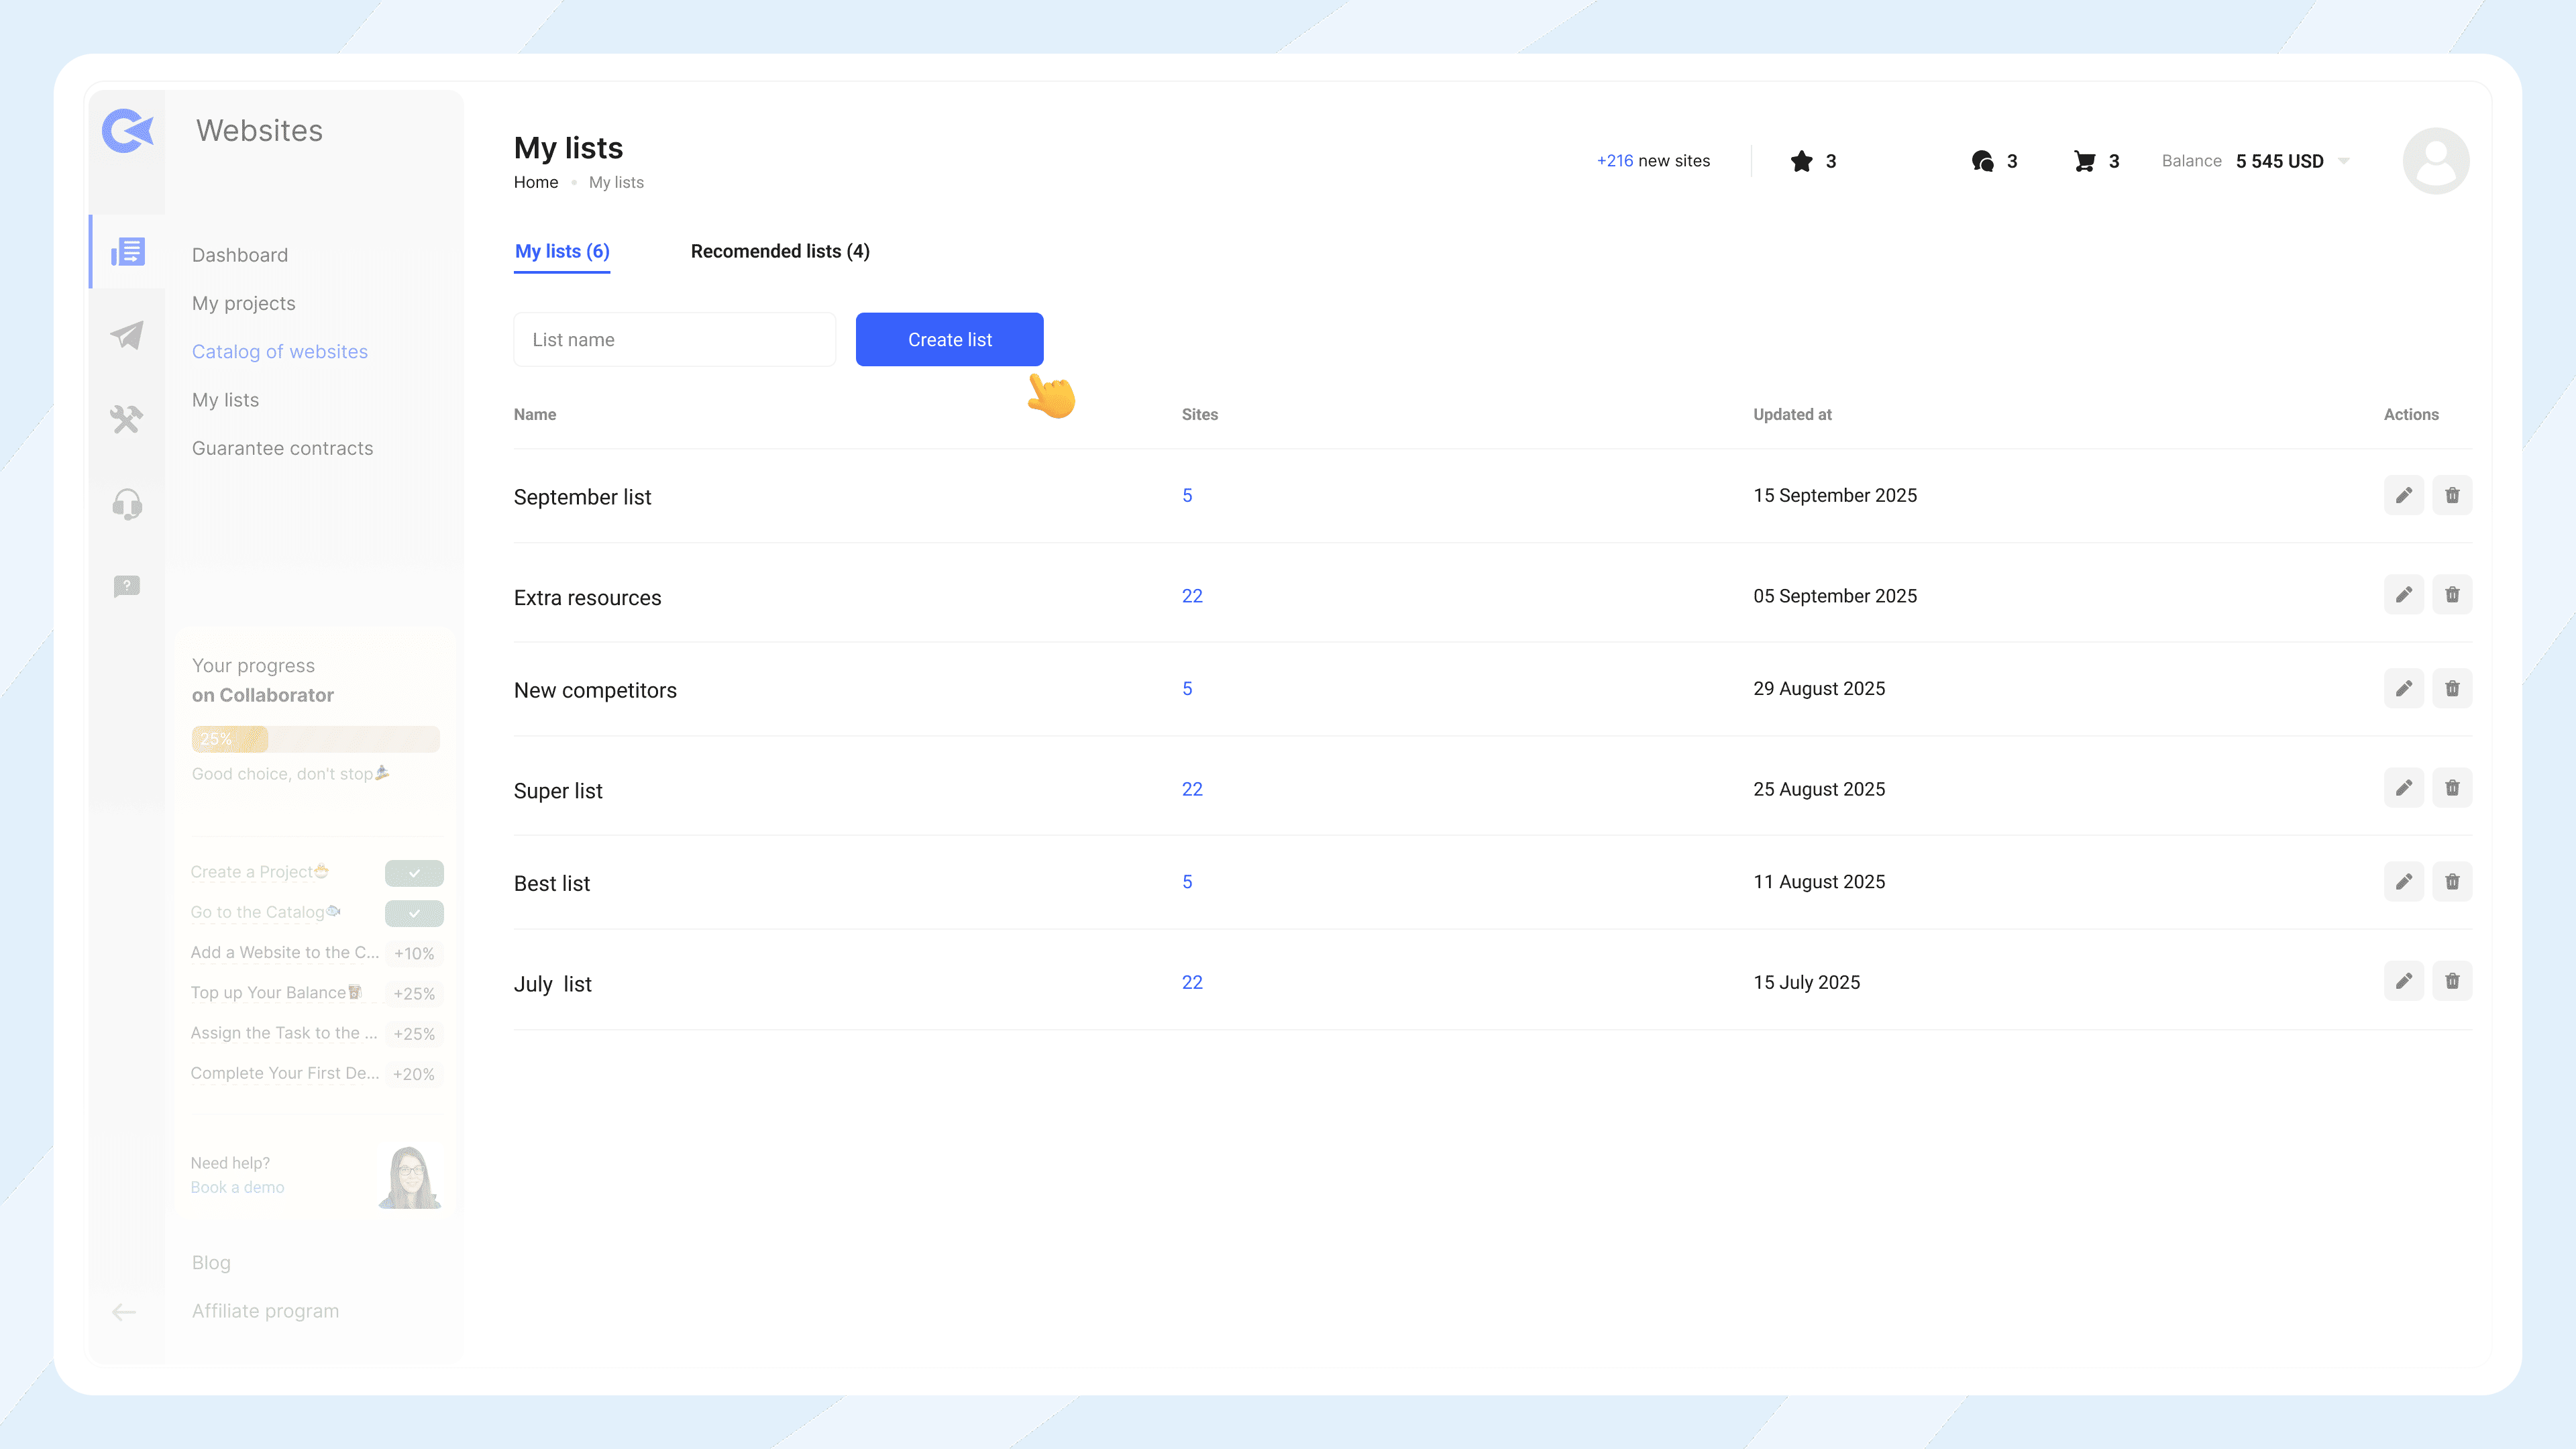Click the headset support icon
Screen dimensions: 2576x1449
click(127, 504)
